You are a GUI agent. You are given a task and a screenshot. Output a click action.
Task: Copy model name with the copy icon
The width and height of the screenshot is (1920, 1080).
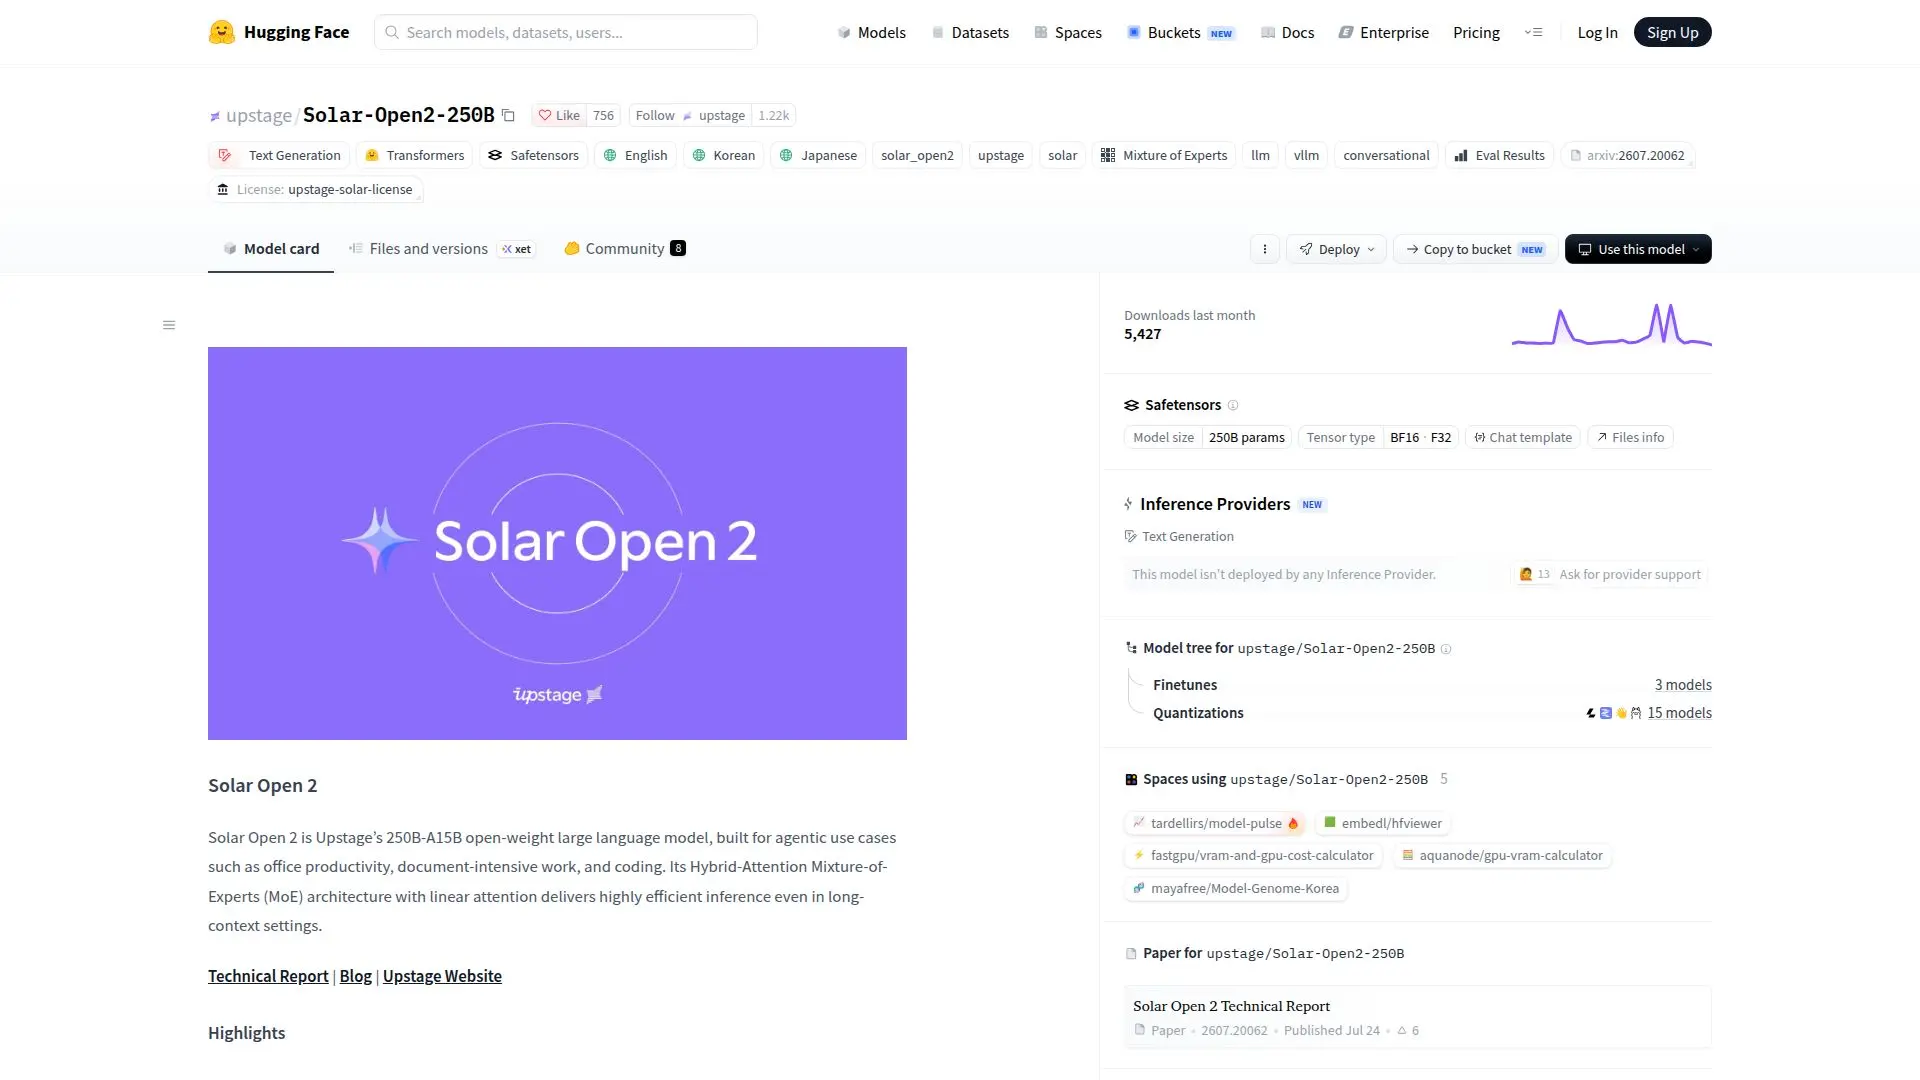point(508,115)
